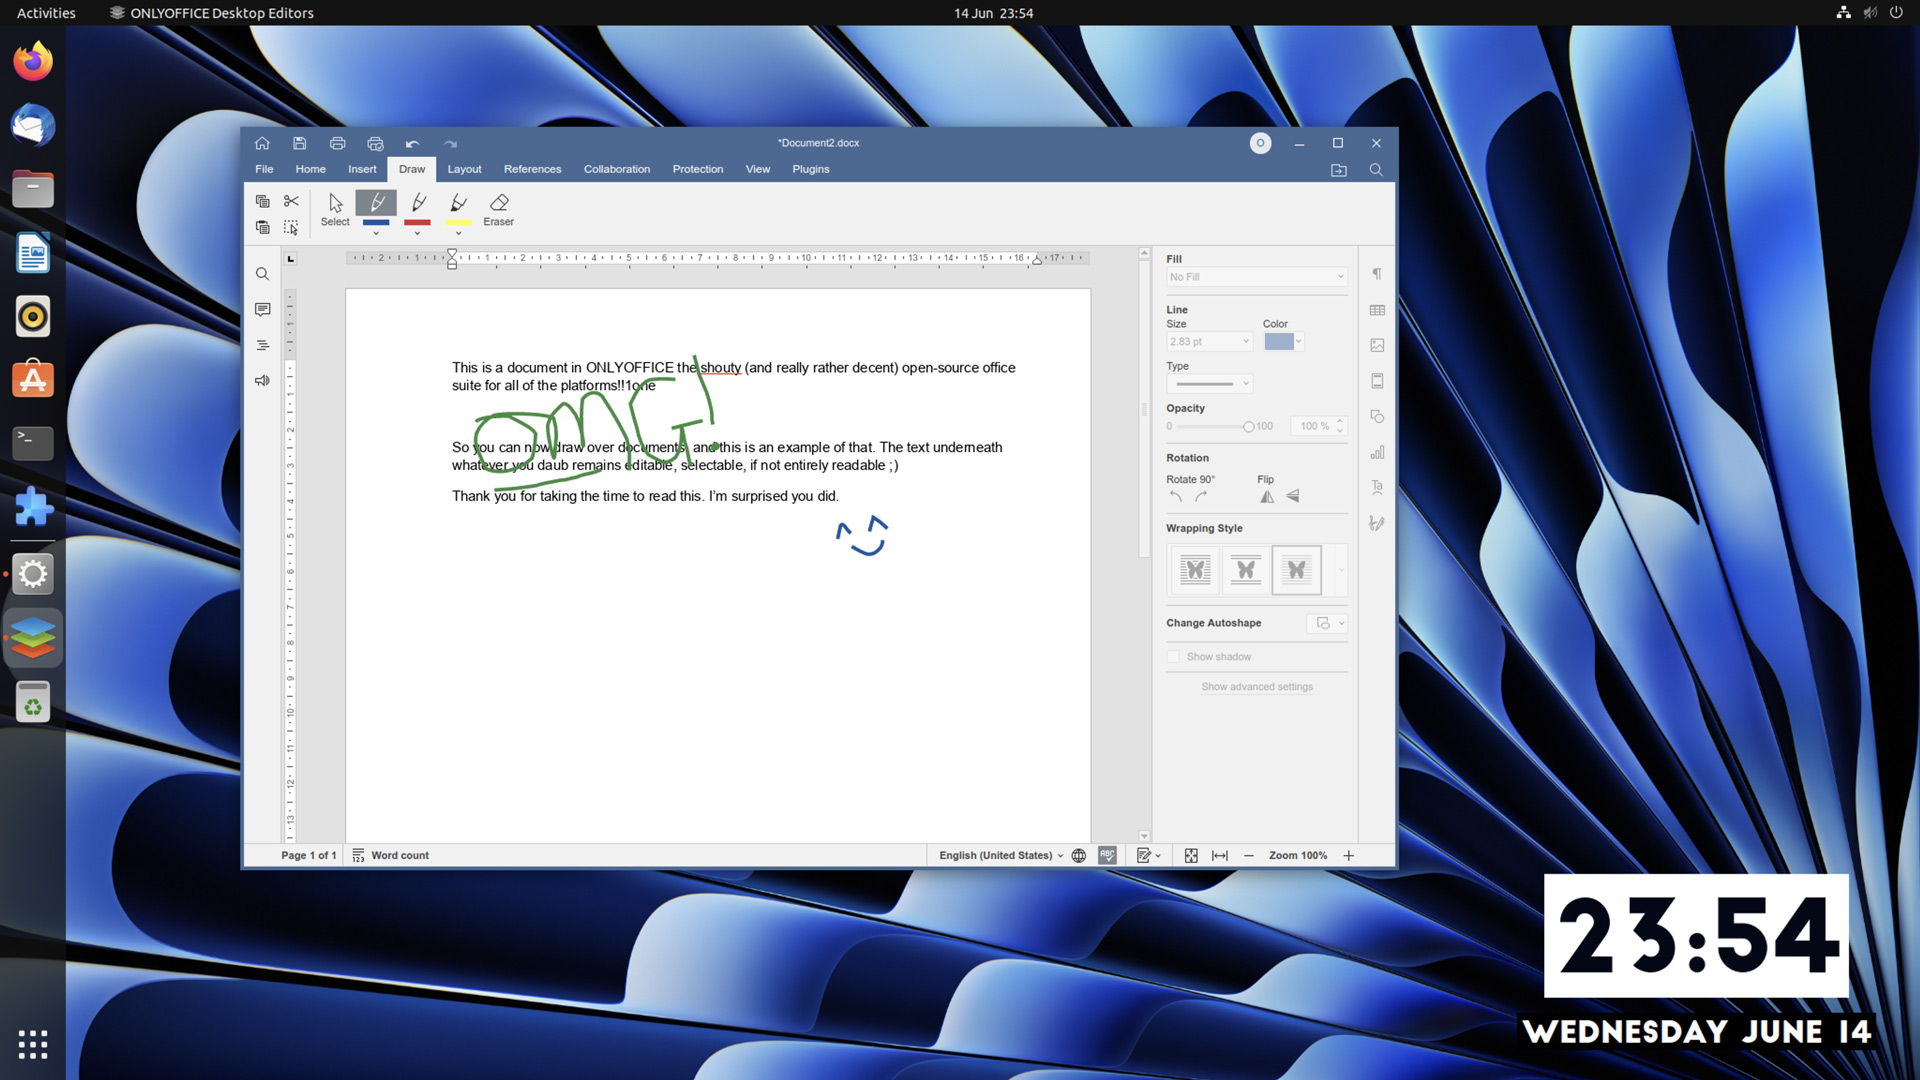Rotate shape 90° counterclockwise
The height and width of the screenshot is (1080, 1920).
(x=1176, y=497)
